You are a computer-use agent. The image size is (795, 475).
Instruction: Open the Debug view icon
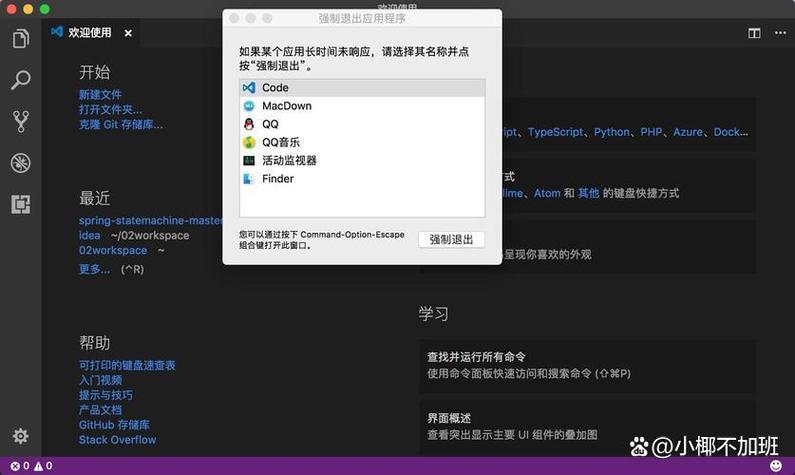(20, 163)
